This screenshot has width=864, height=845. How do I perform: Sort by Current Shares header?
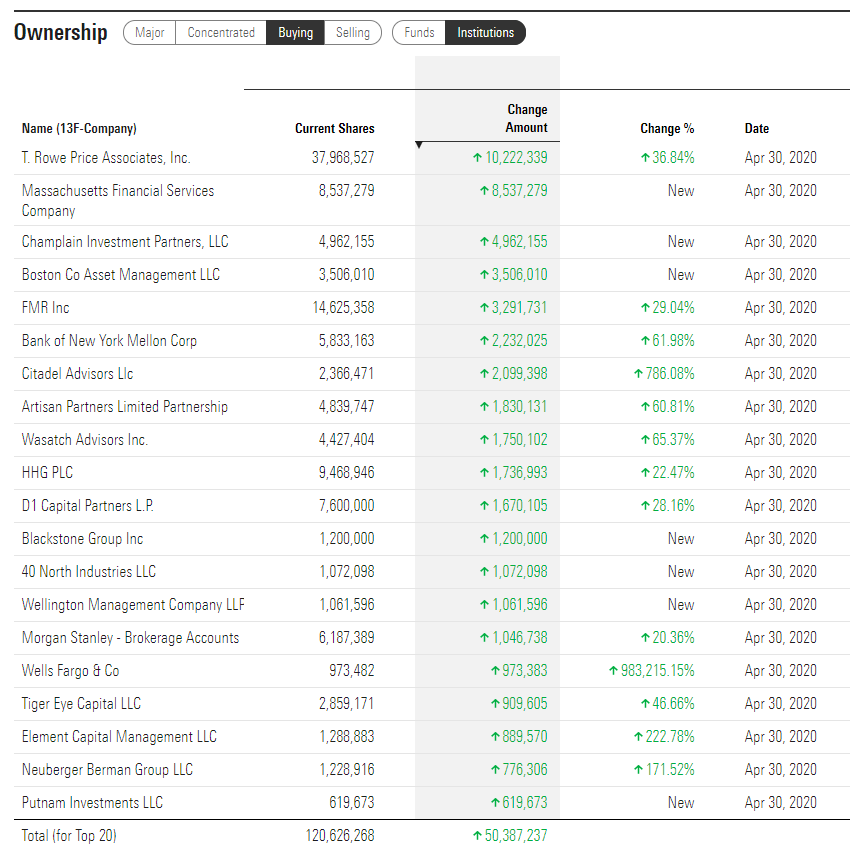click(334, 128)
